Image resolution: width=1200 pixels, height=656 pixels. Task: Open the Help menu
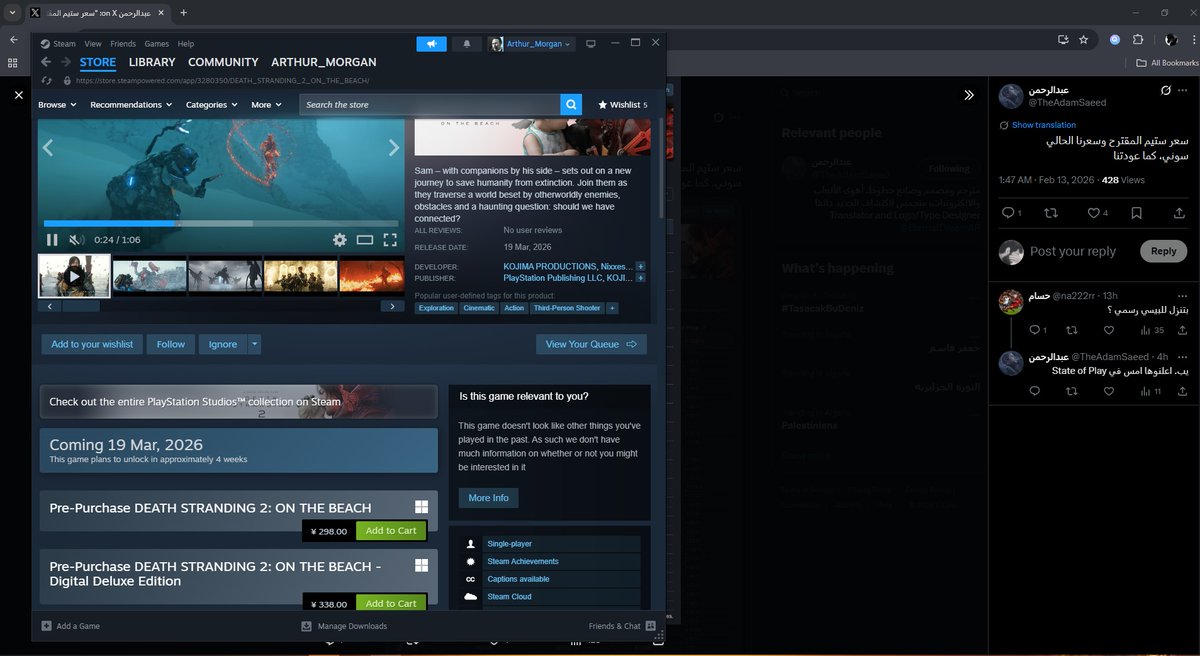tap(186, 44)
